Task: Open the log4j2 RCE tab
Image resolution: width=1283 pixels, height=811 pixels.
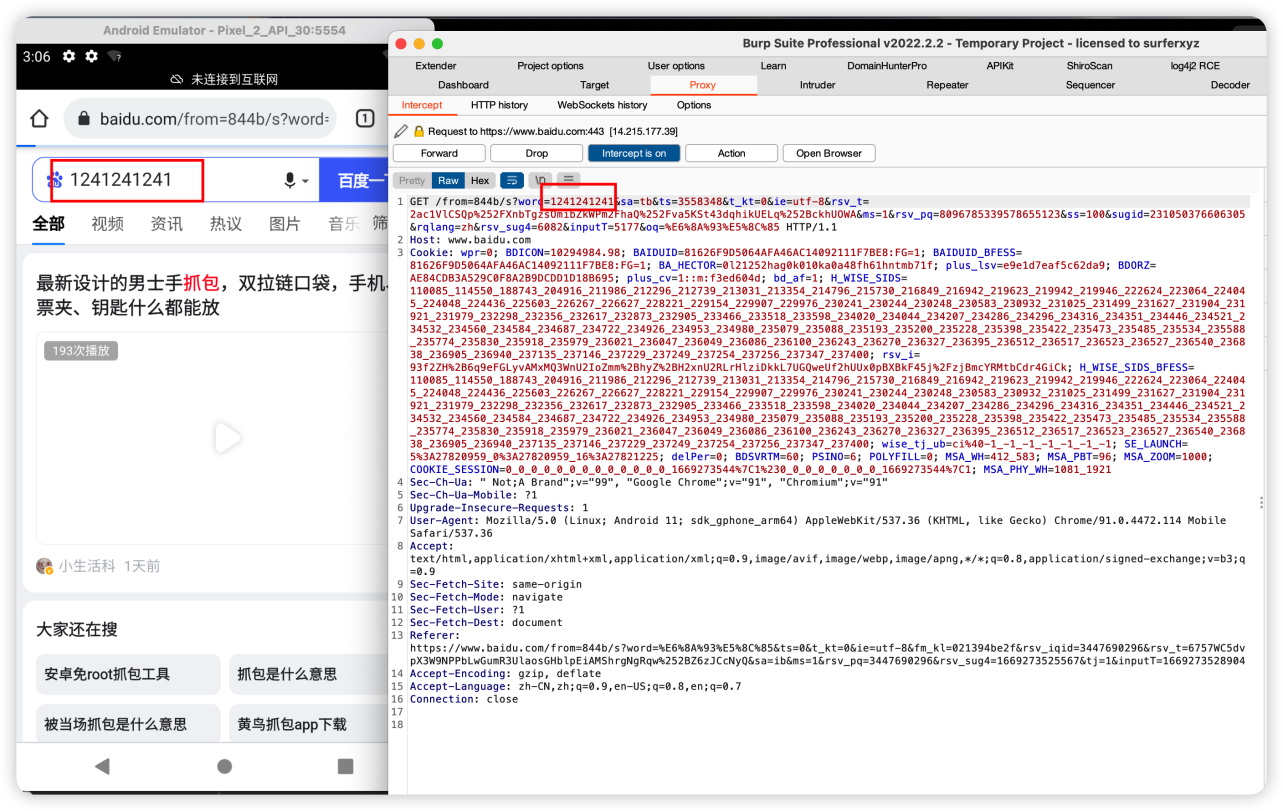Action: click(1195, 66)
